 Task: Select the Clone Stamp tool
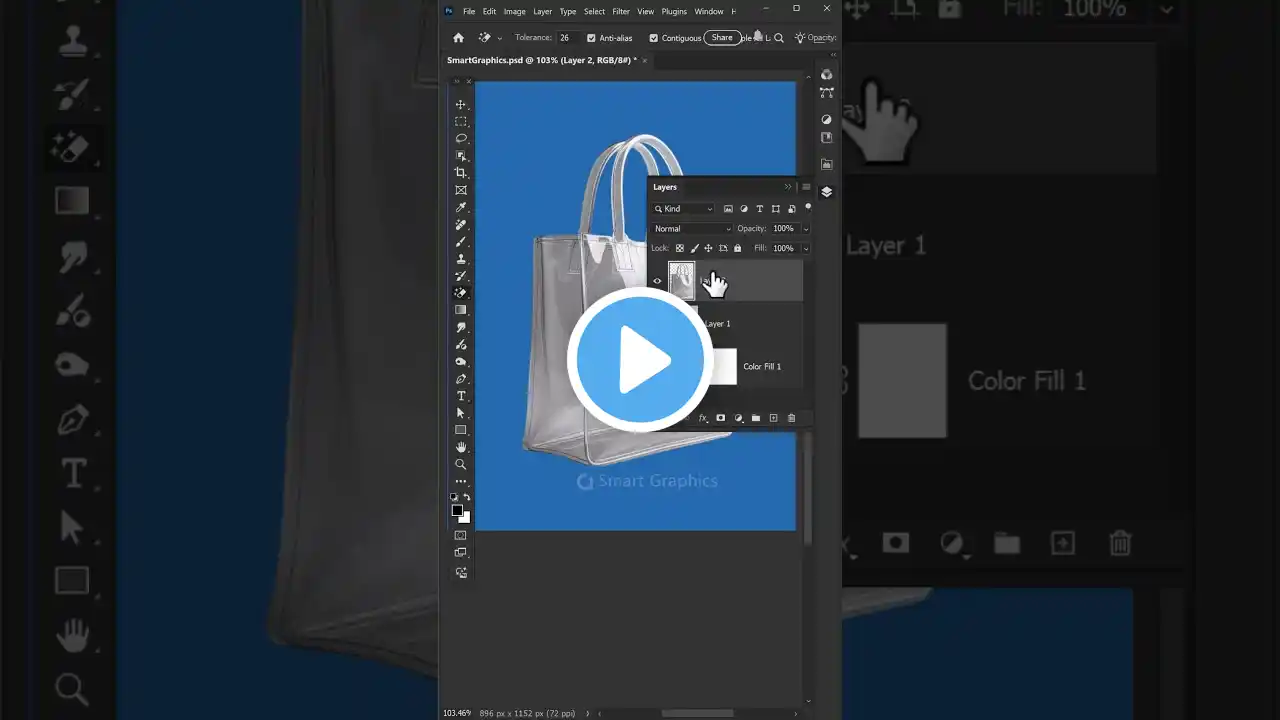click(461, 259)
